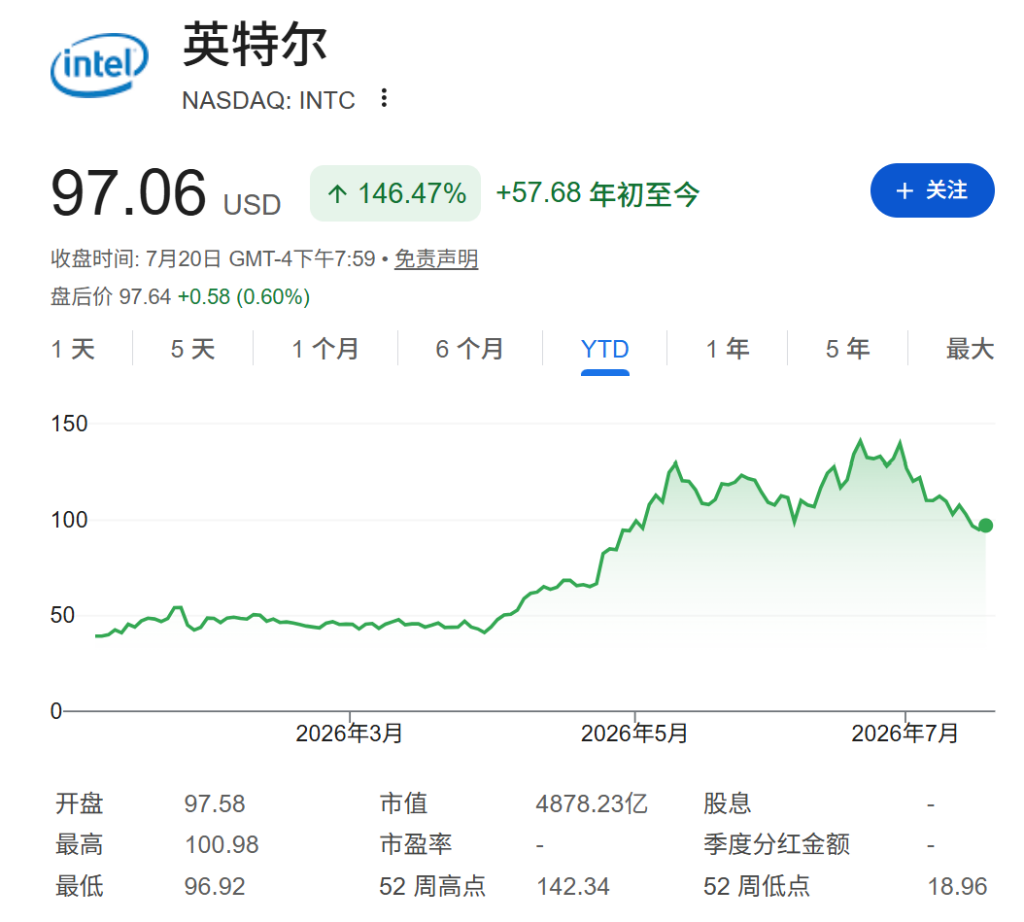Open the three-dot menu beside NASDAQ: INTC
The image size is (1024, 922).
384,99
